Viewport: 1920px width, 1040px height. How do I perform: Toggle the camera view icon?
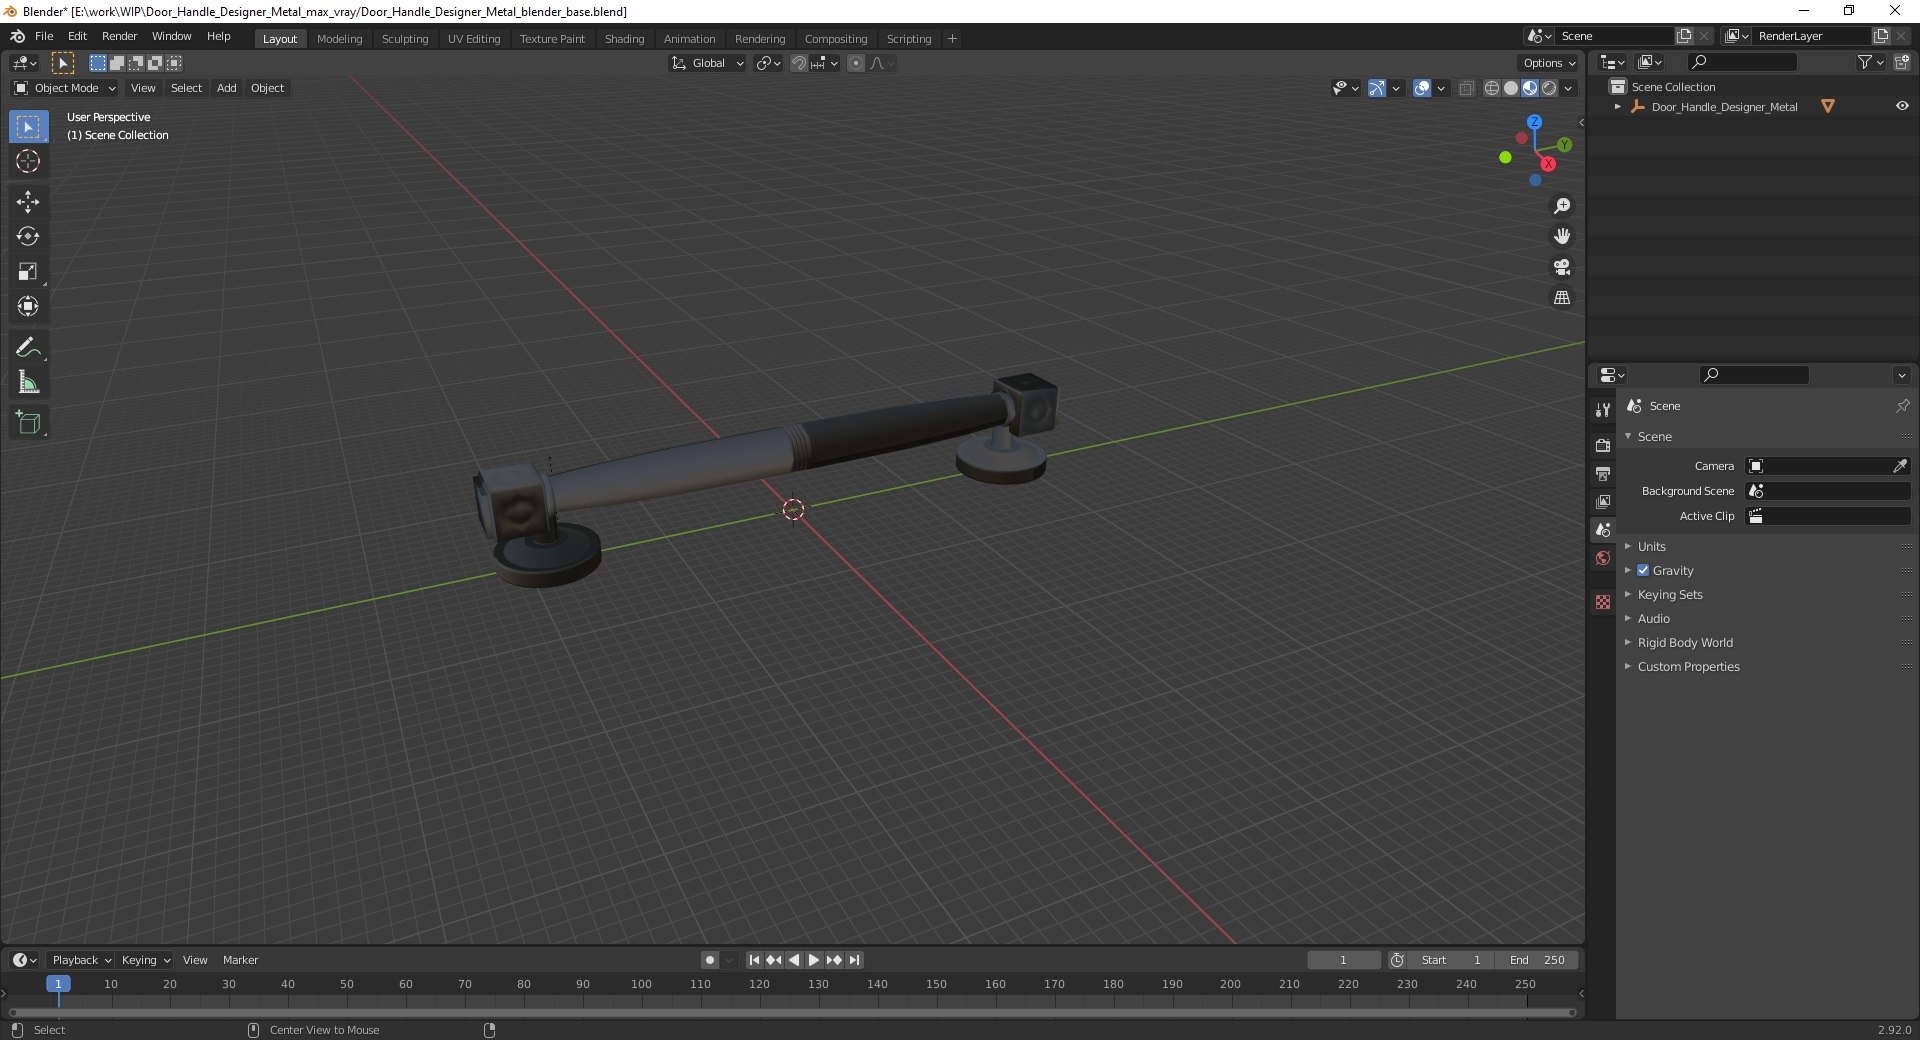pos(1562,267)
